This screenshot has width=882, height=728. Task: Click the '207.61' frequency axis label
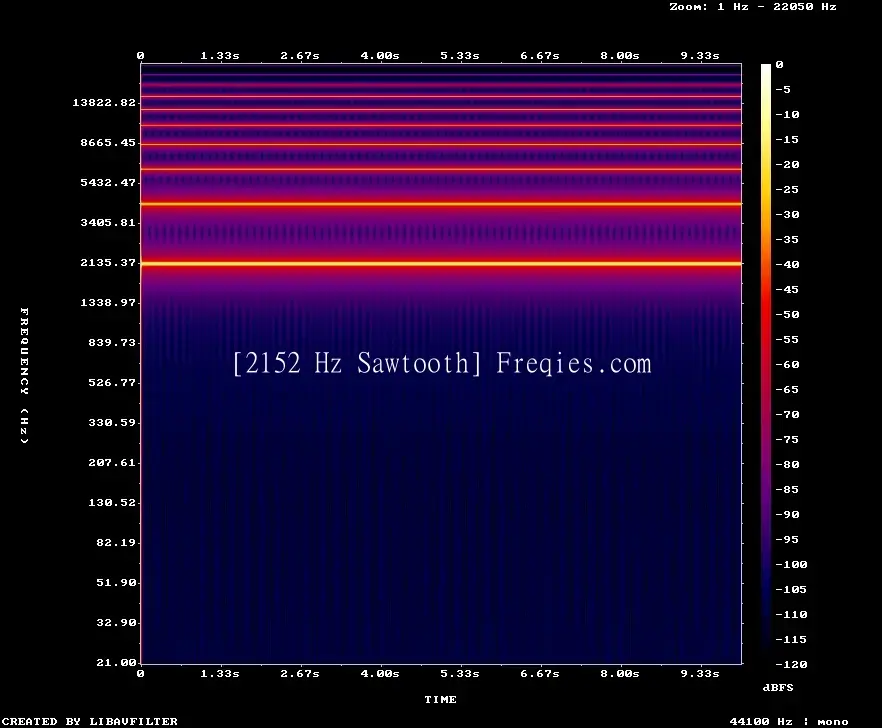tap(112, 462)
